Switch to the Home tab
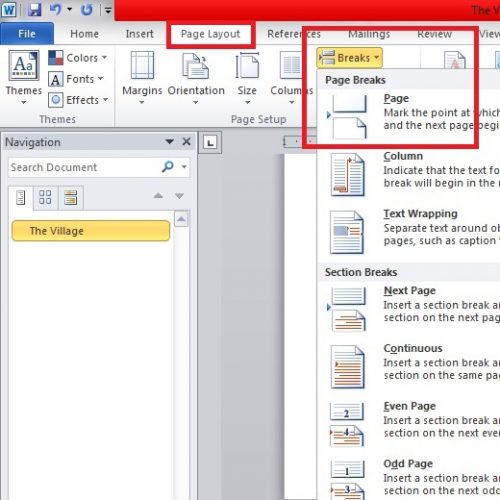Viewport: 500px width, 500px height. [x=84, y=34]
